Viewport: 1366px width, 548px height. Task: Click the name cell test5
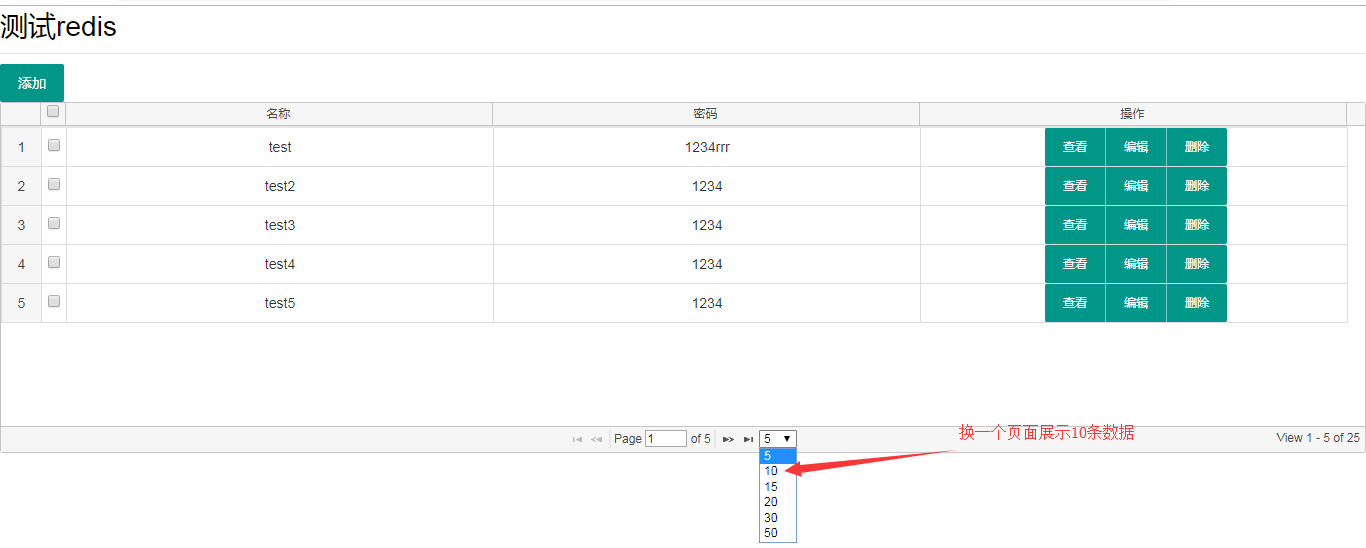pyautogui.click(x=280, y=303)
